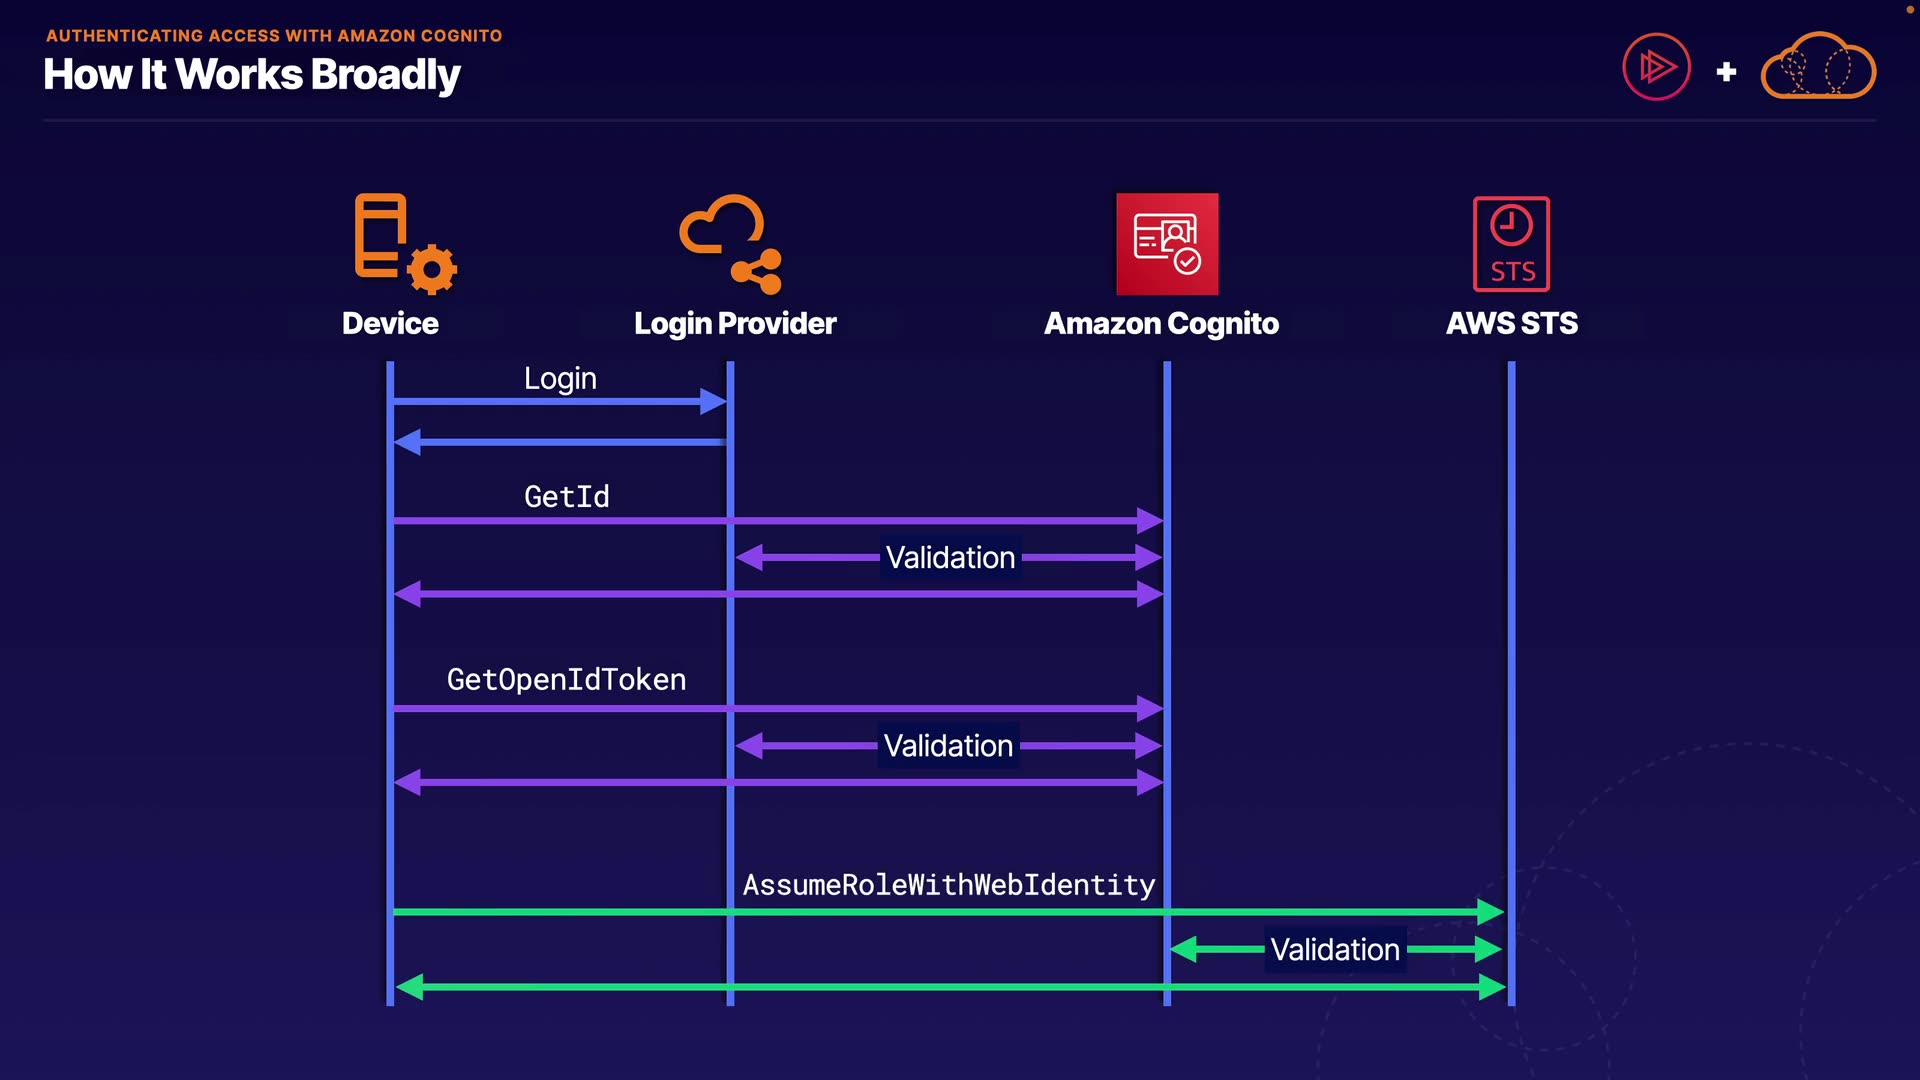
Task: Click the AssumeRoleWithWebIdentity label
Action: 948,885
